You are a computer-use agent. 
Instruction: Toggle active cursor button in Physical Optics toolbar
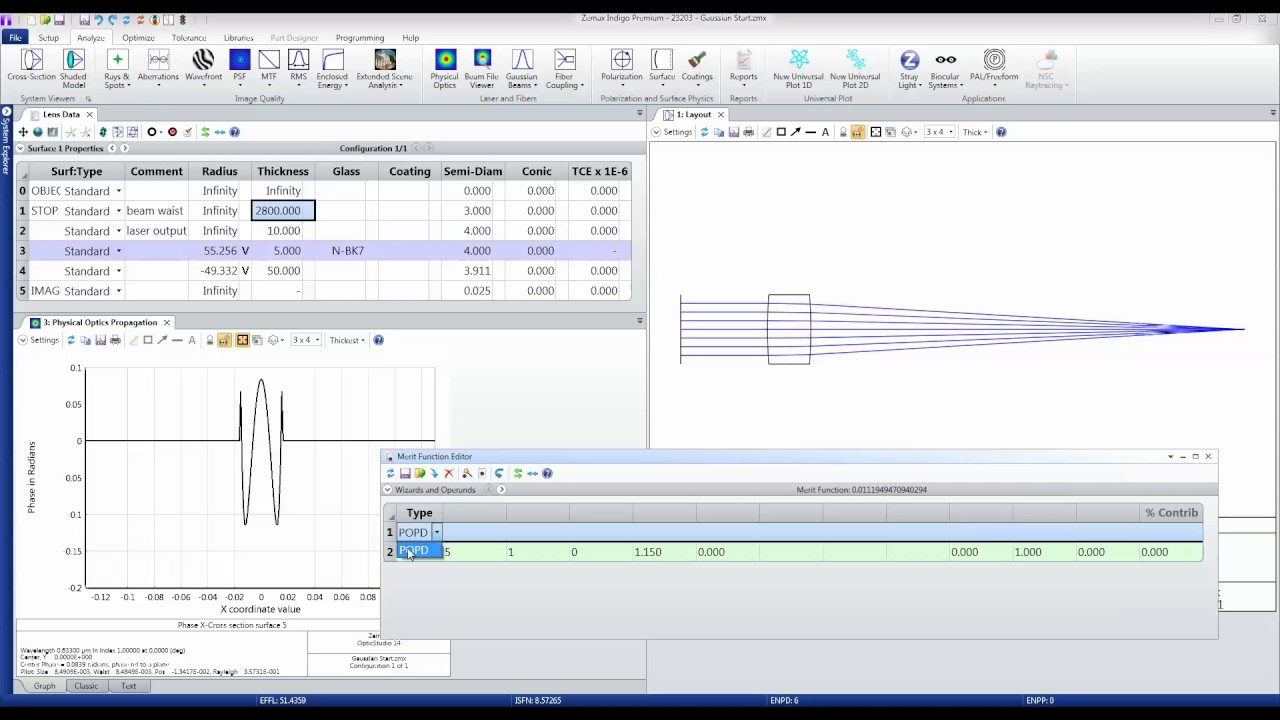242,340
